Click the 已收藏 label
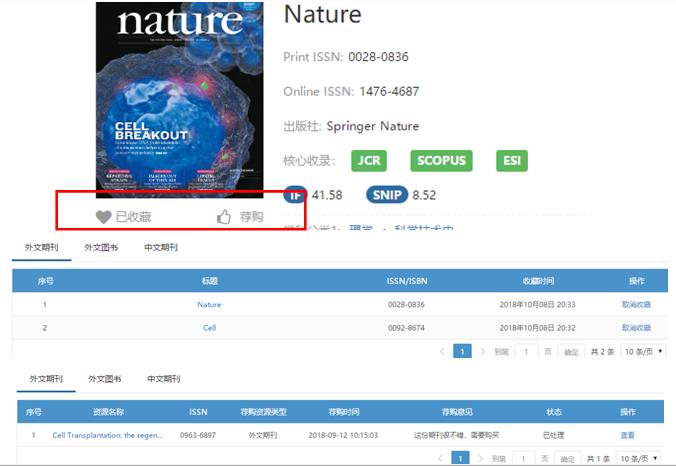This screenshot has width=676, height=466. pyautogui.click(x=134, y=216)
